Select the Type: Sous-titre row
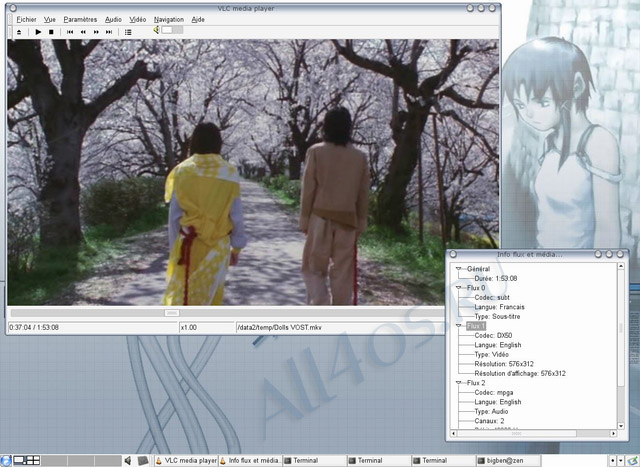This screenshot has height=467, width=640. (x=497, y=316)
